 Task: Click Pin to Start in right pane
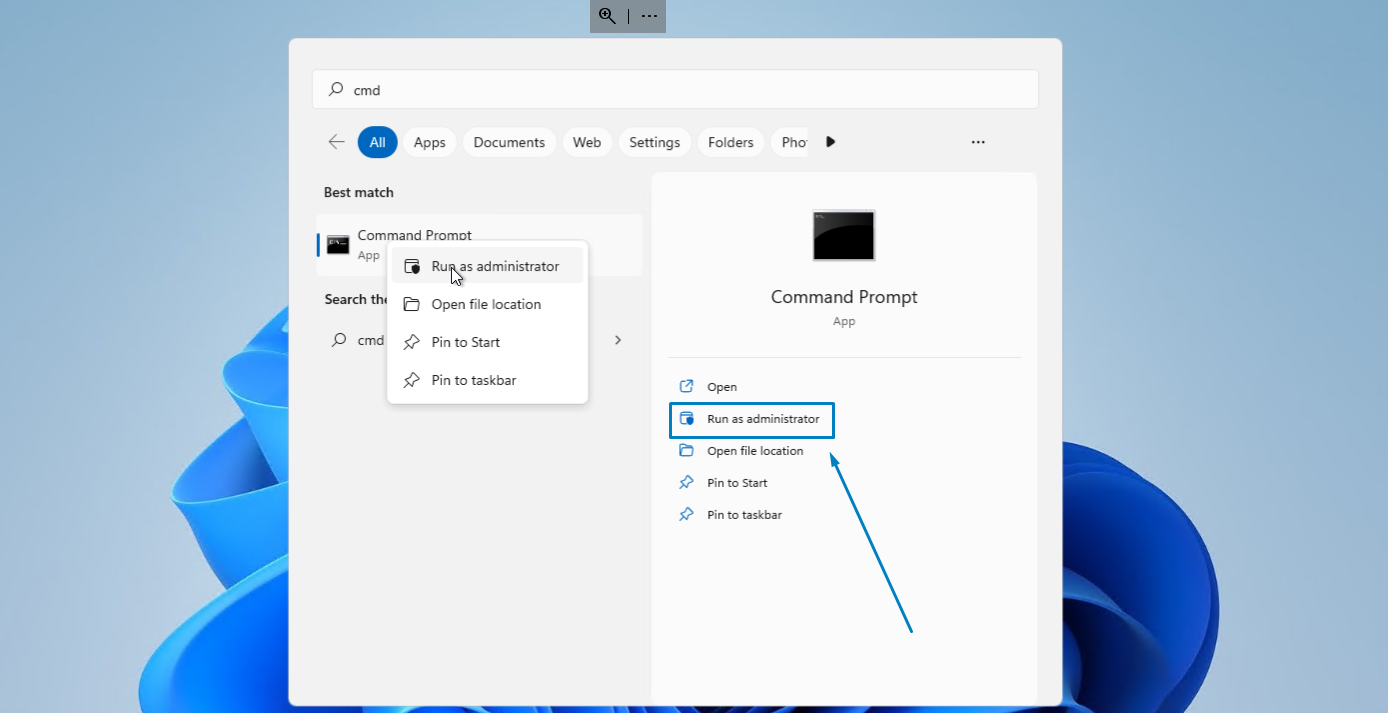point(736,483)
